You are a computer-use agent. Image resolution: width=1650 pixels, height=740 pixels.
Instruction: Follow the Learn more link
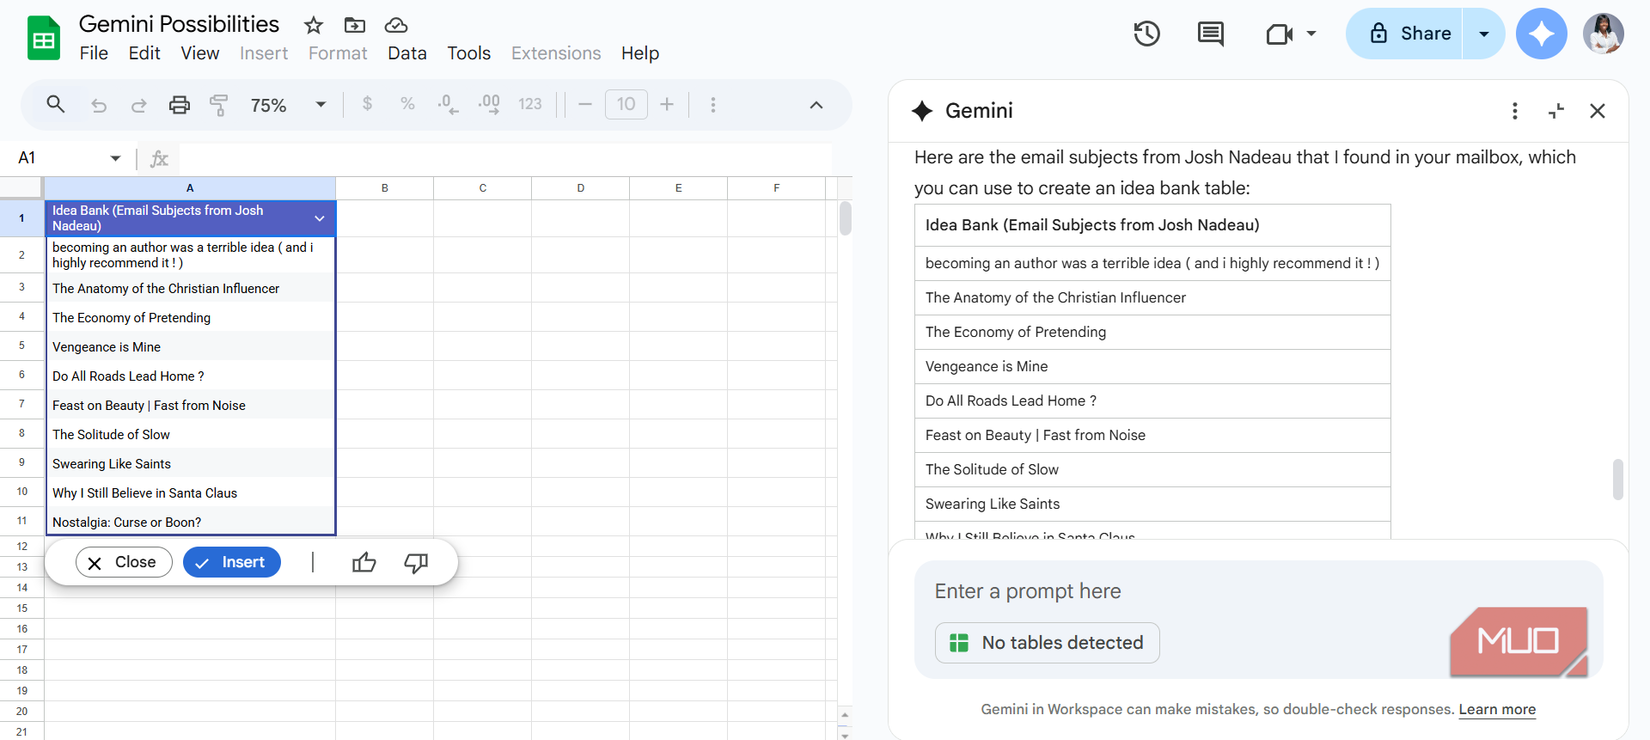(x=1497, y=709)
